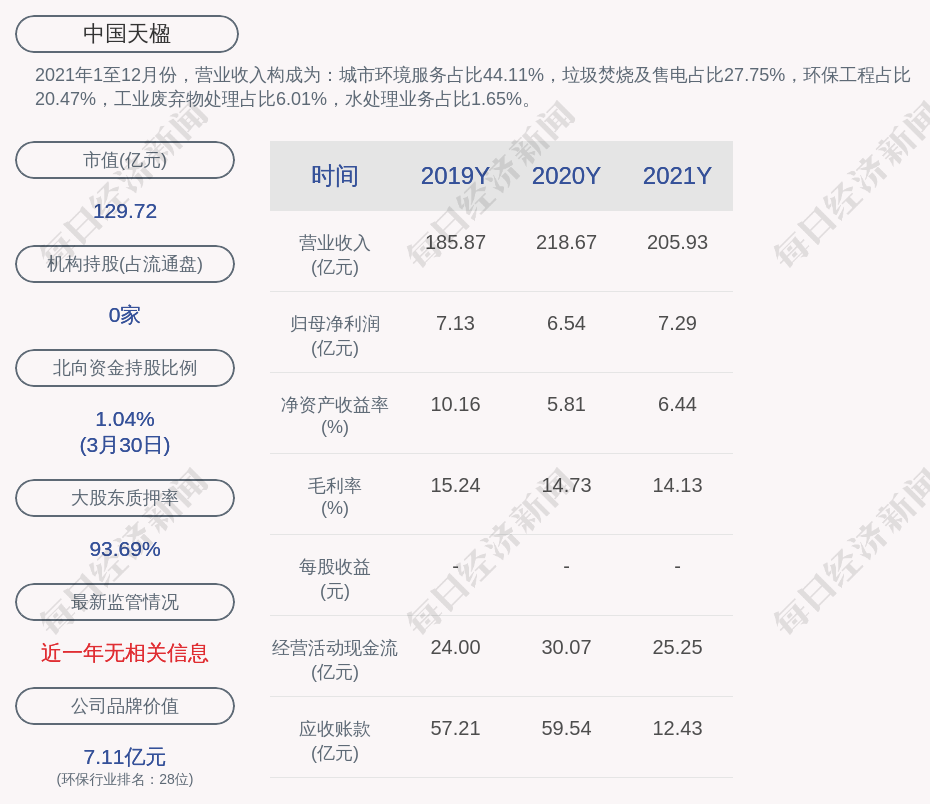930x804 pixels.
Task: Open the 最新监管情况 pill
Action: coord(125,602)
